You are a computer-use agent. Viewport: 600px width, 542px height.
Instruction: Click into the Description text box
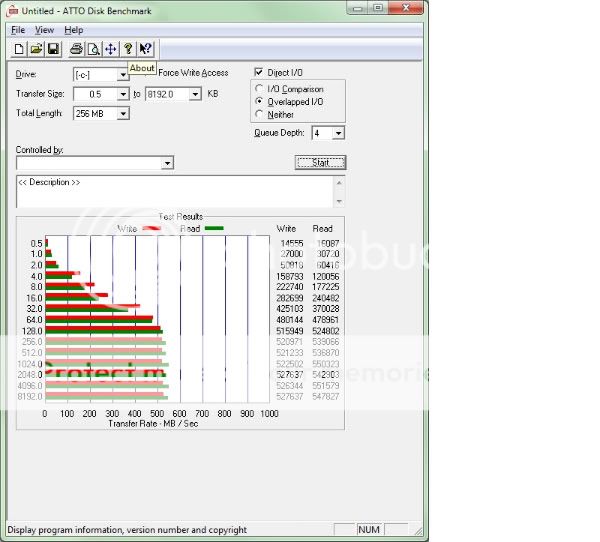(174, 192)
